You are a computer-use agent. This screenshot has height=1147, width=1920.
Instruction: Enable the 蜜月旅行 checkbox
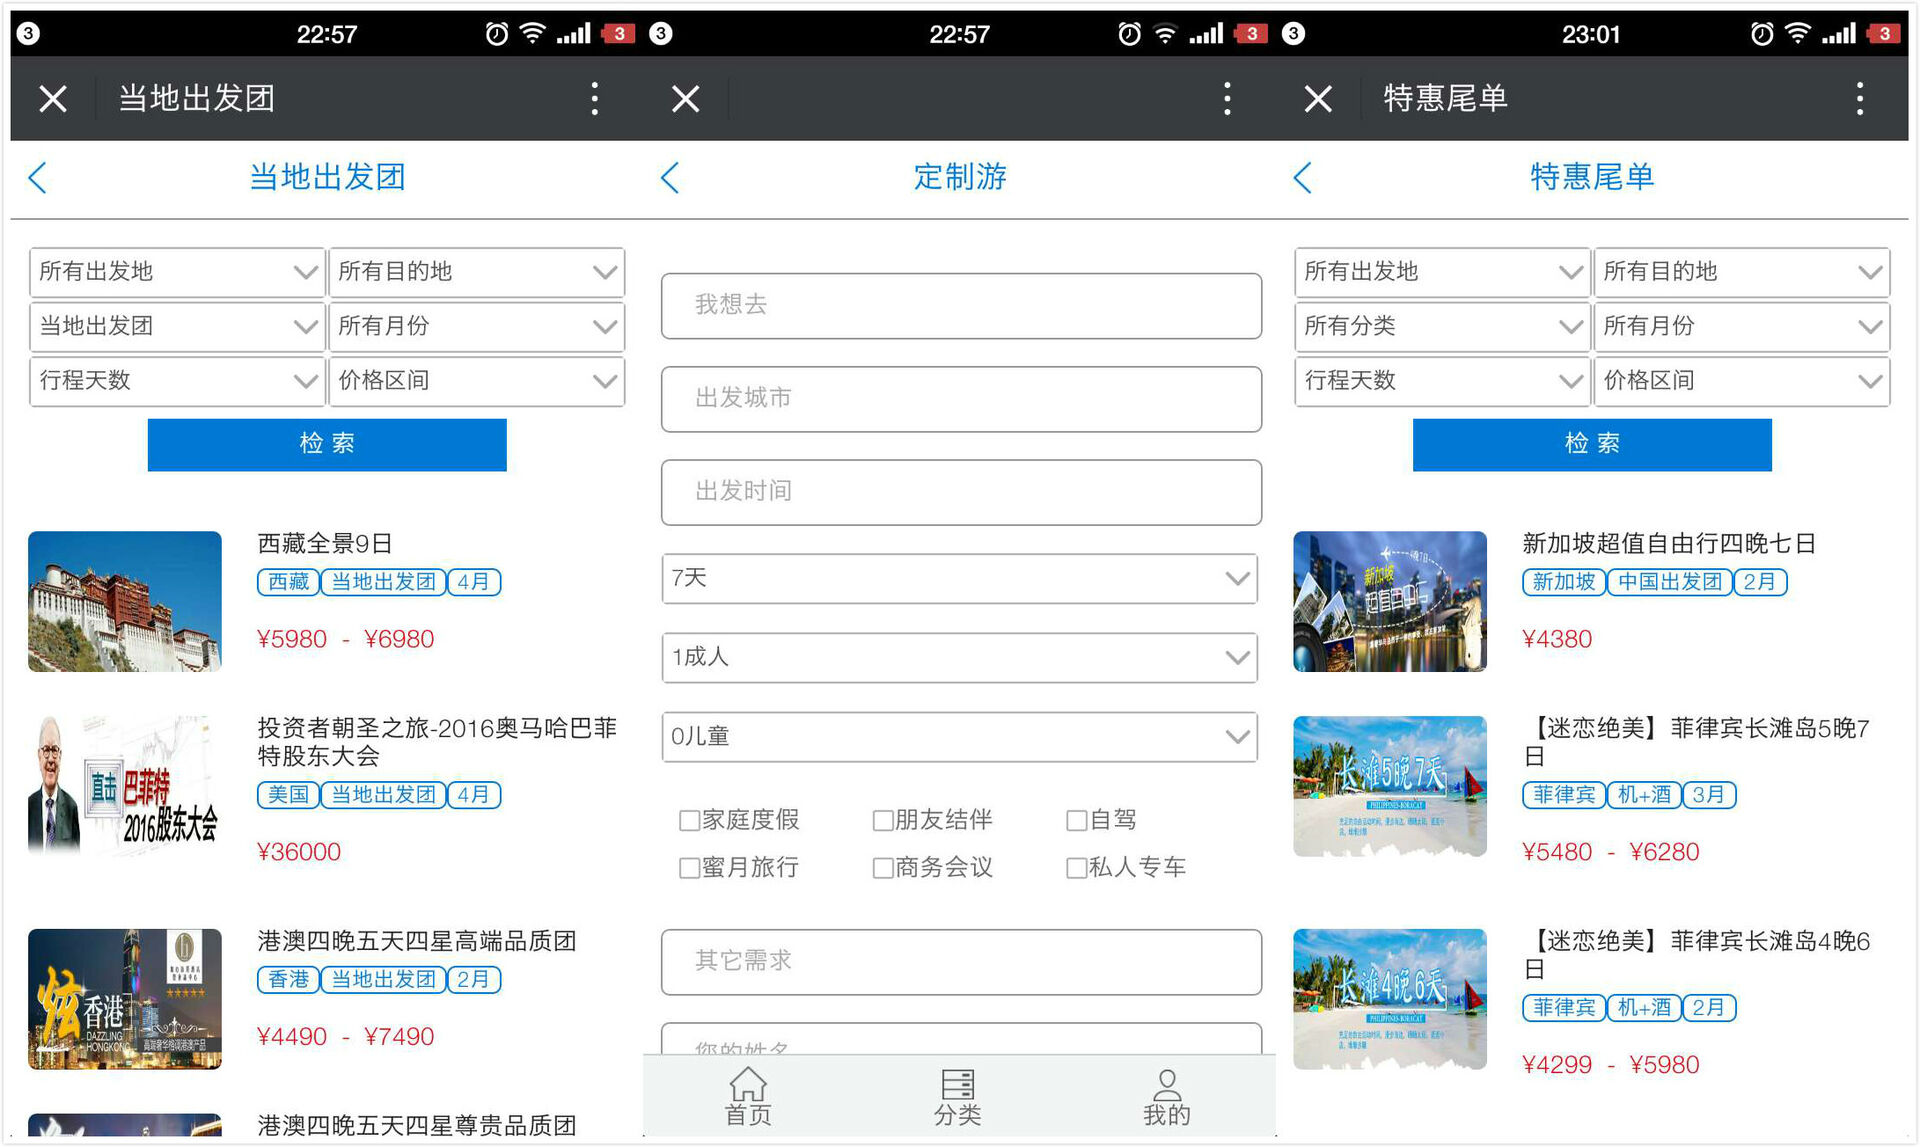689,868
